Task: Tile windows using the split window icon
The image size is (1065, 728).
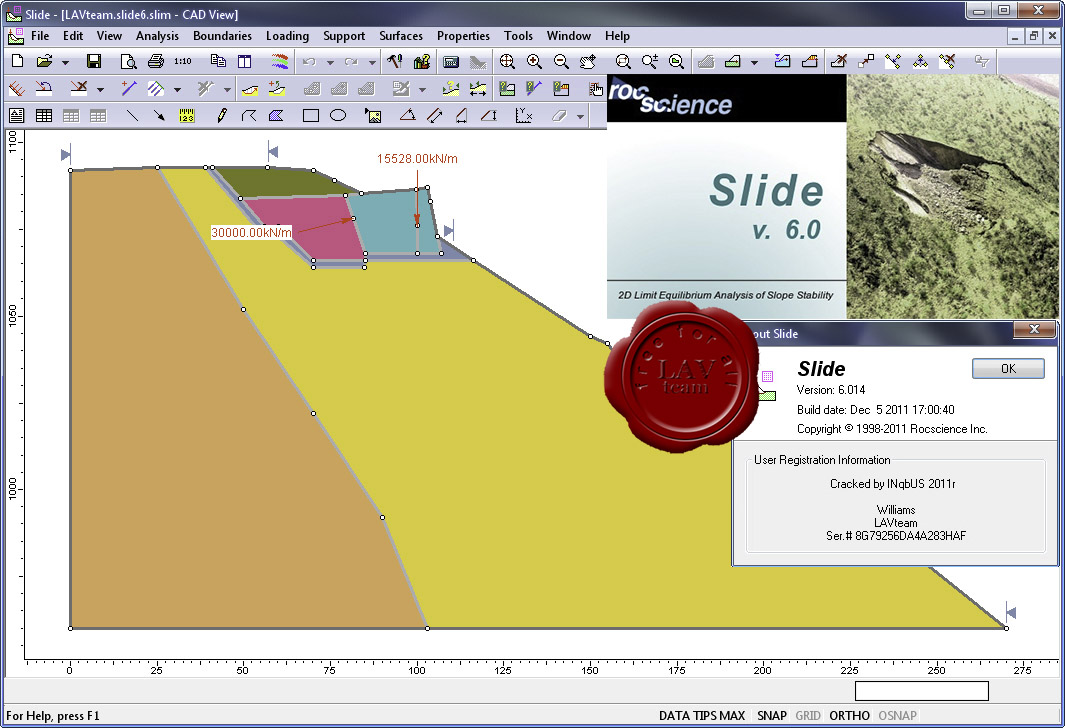Action: [x=245, y=62]
